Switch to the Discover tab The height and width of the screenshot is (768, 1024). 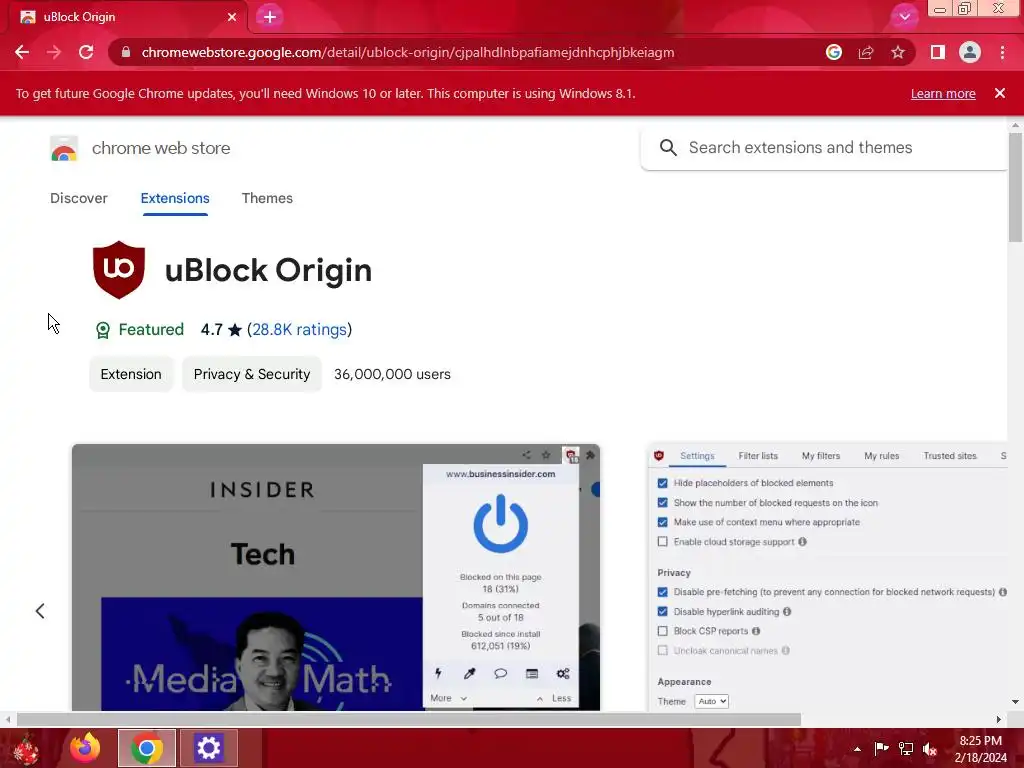(78, 198)
